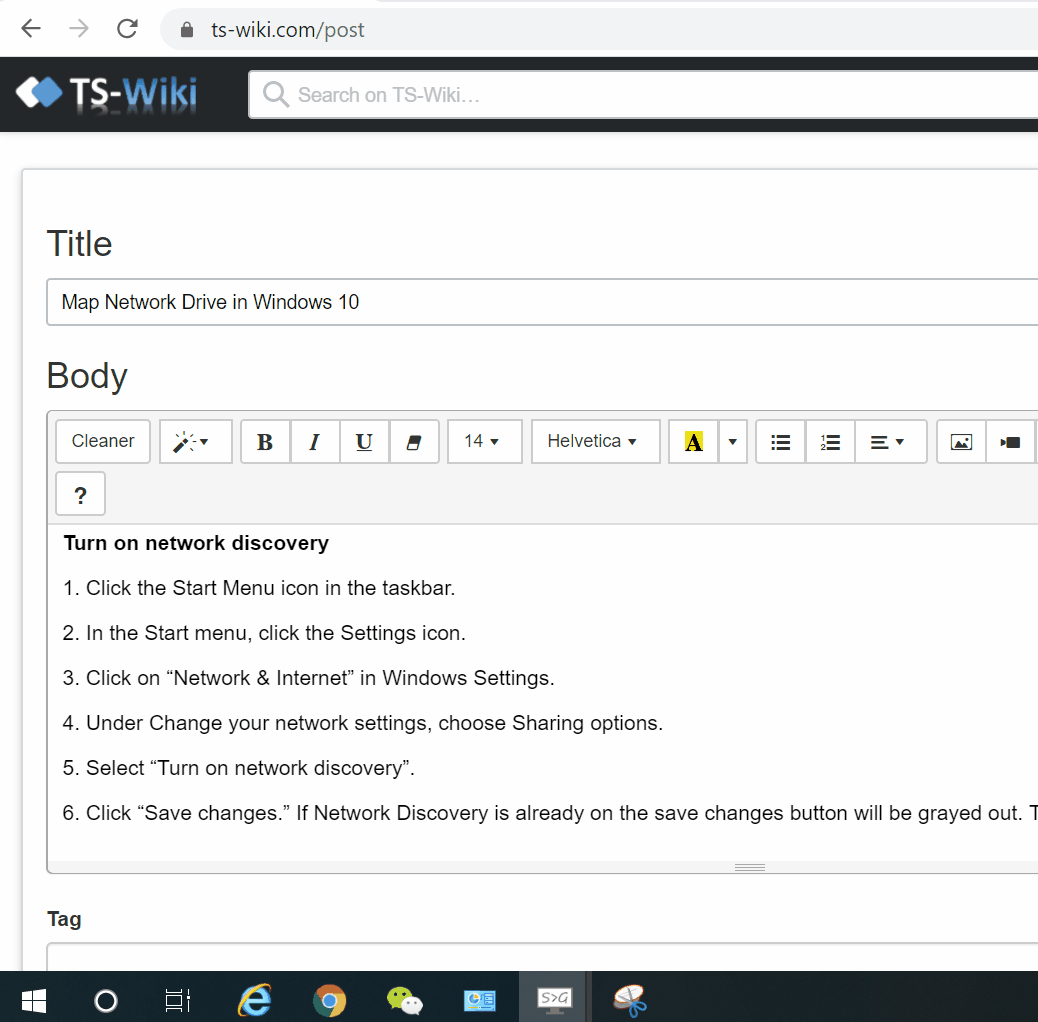Open the Helvetica font family dropdown
Screen dimensions: 1038x1022
point(595,442)
